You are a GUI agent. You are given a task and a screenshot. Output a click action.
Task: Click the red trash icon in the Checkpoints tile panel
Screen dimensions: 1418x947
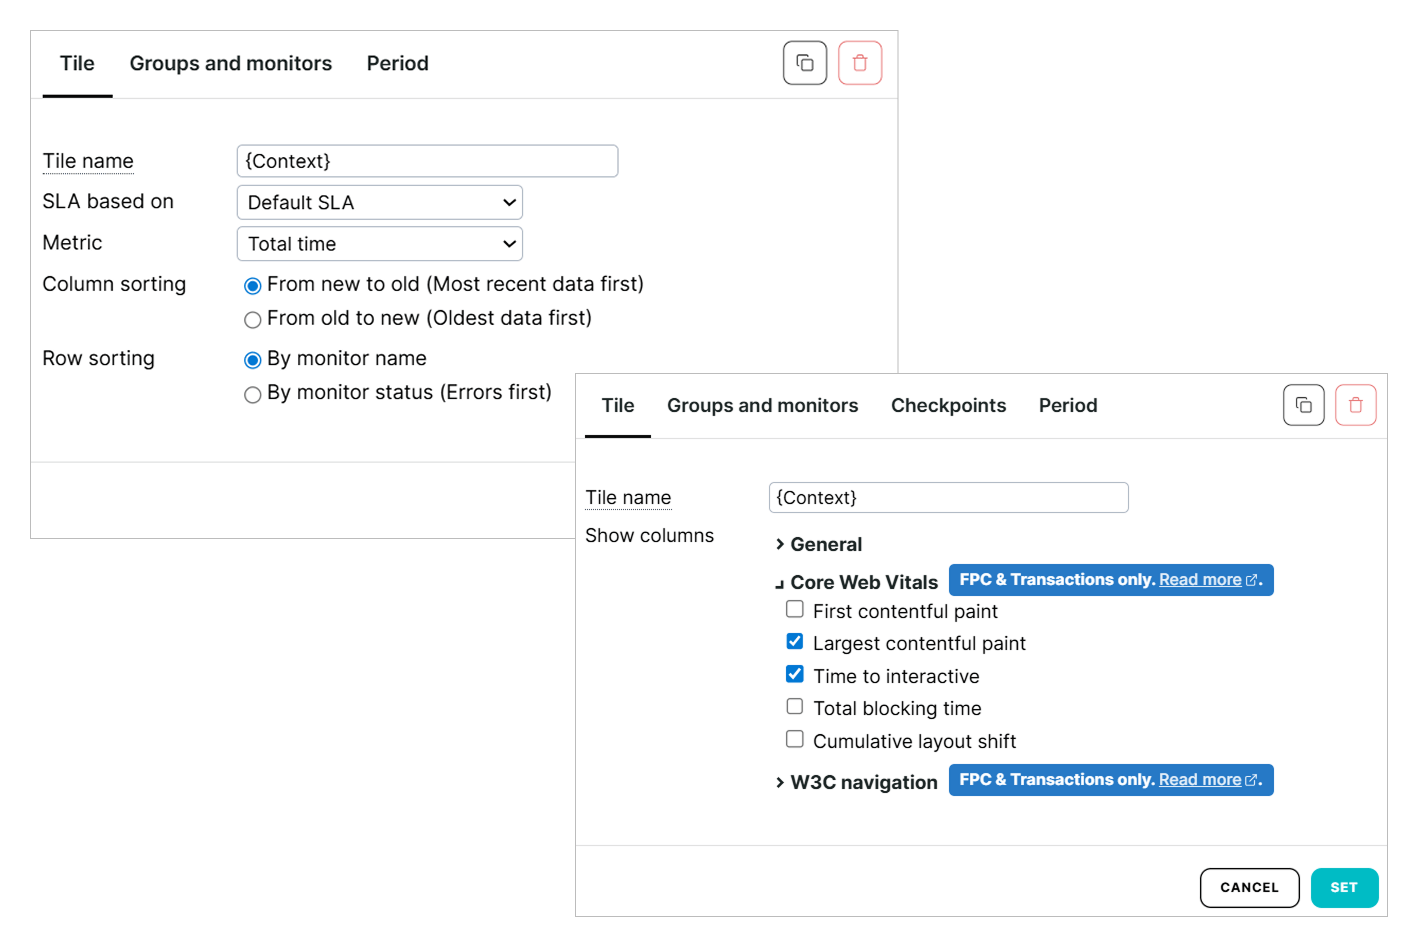click(x=1355, y=405)
